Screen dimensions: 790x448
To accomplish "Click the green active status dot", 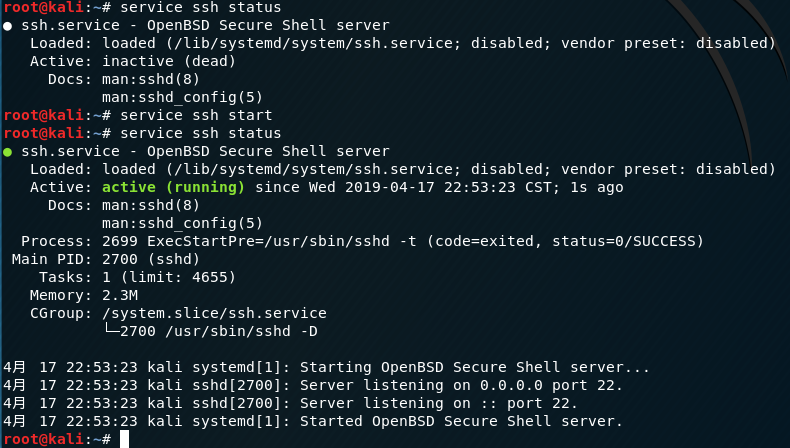I will [8, 152].
